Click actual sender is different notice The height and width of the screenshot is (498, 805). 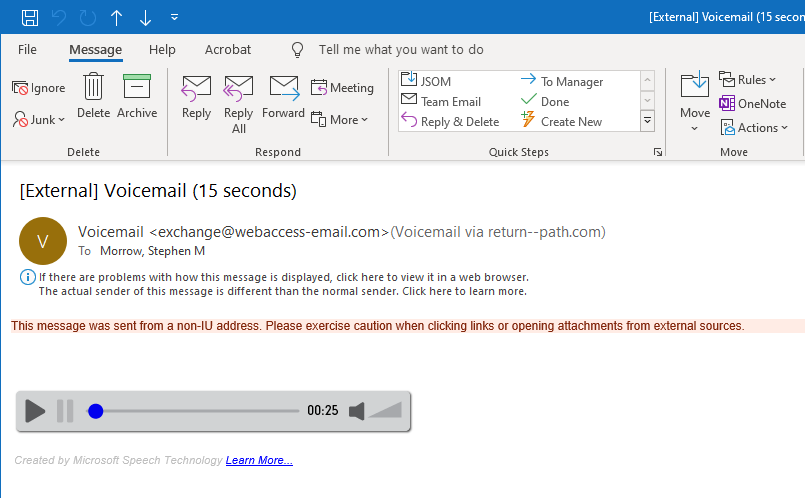pyautogui.click(x=283, y=292)
